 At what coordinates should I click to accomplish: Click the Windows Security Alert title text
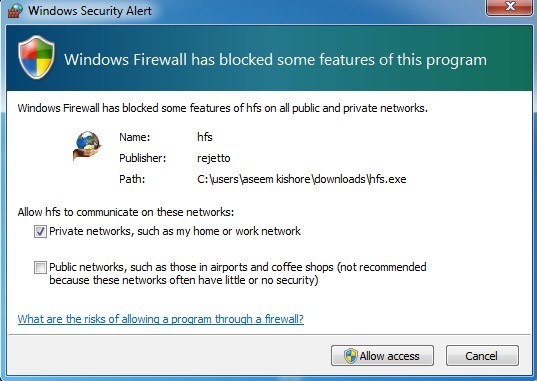pos(90,11)
